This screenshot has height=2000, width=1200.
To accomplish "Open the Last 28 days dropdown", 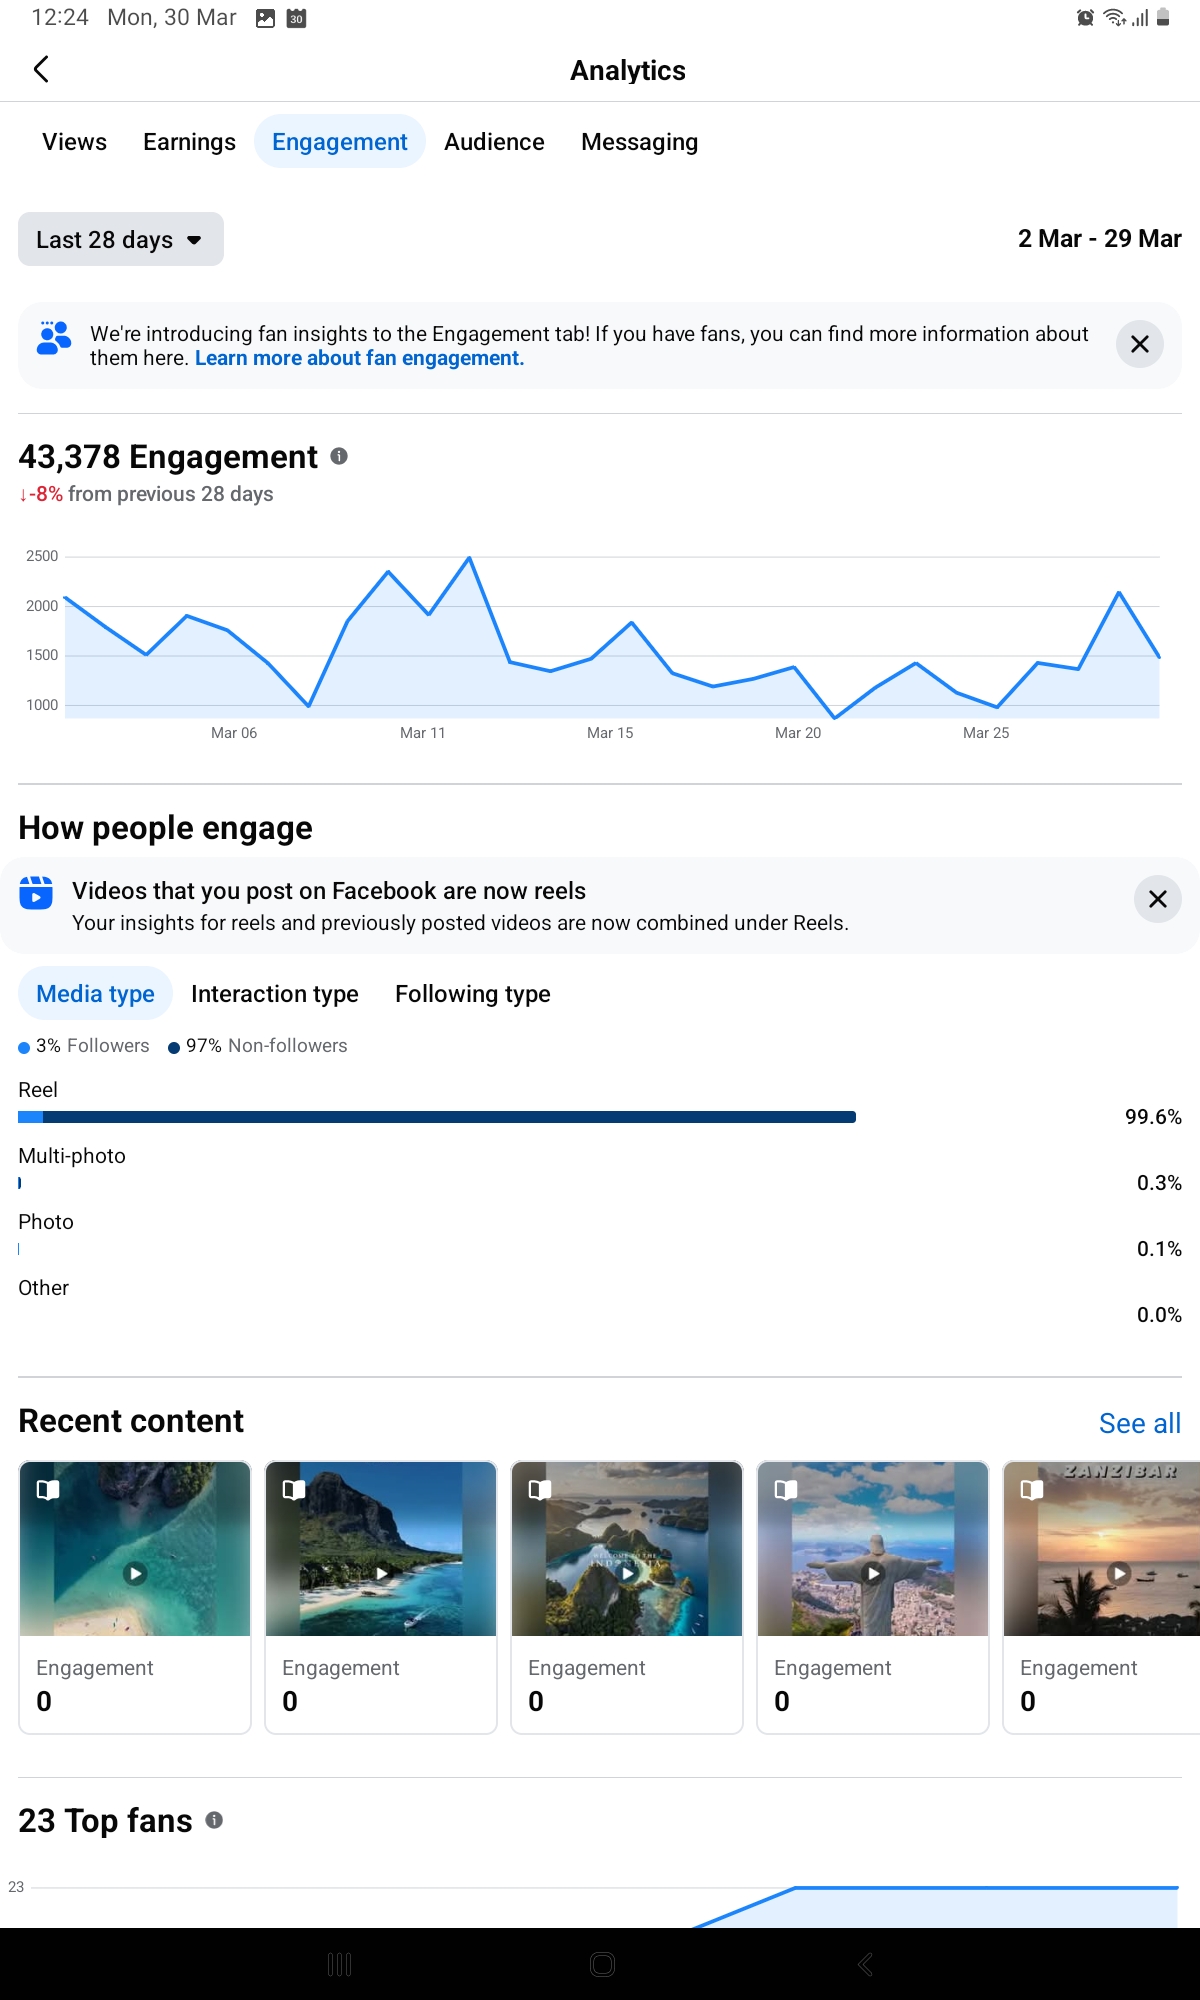I will click(120, 240).
